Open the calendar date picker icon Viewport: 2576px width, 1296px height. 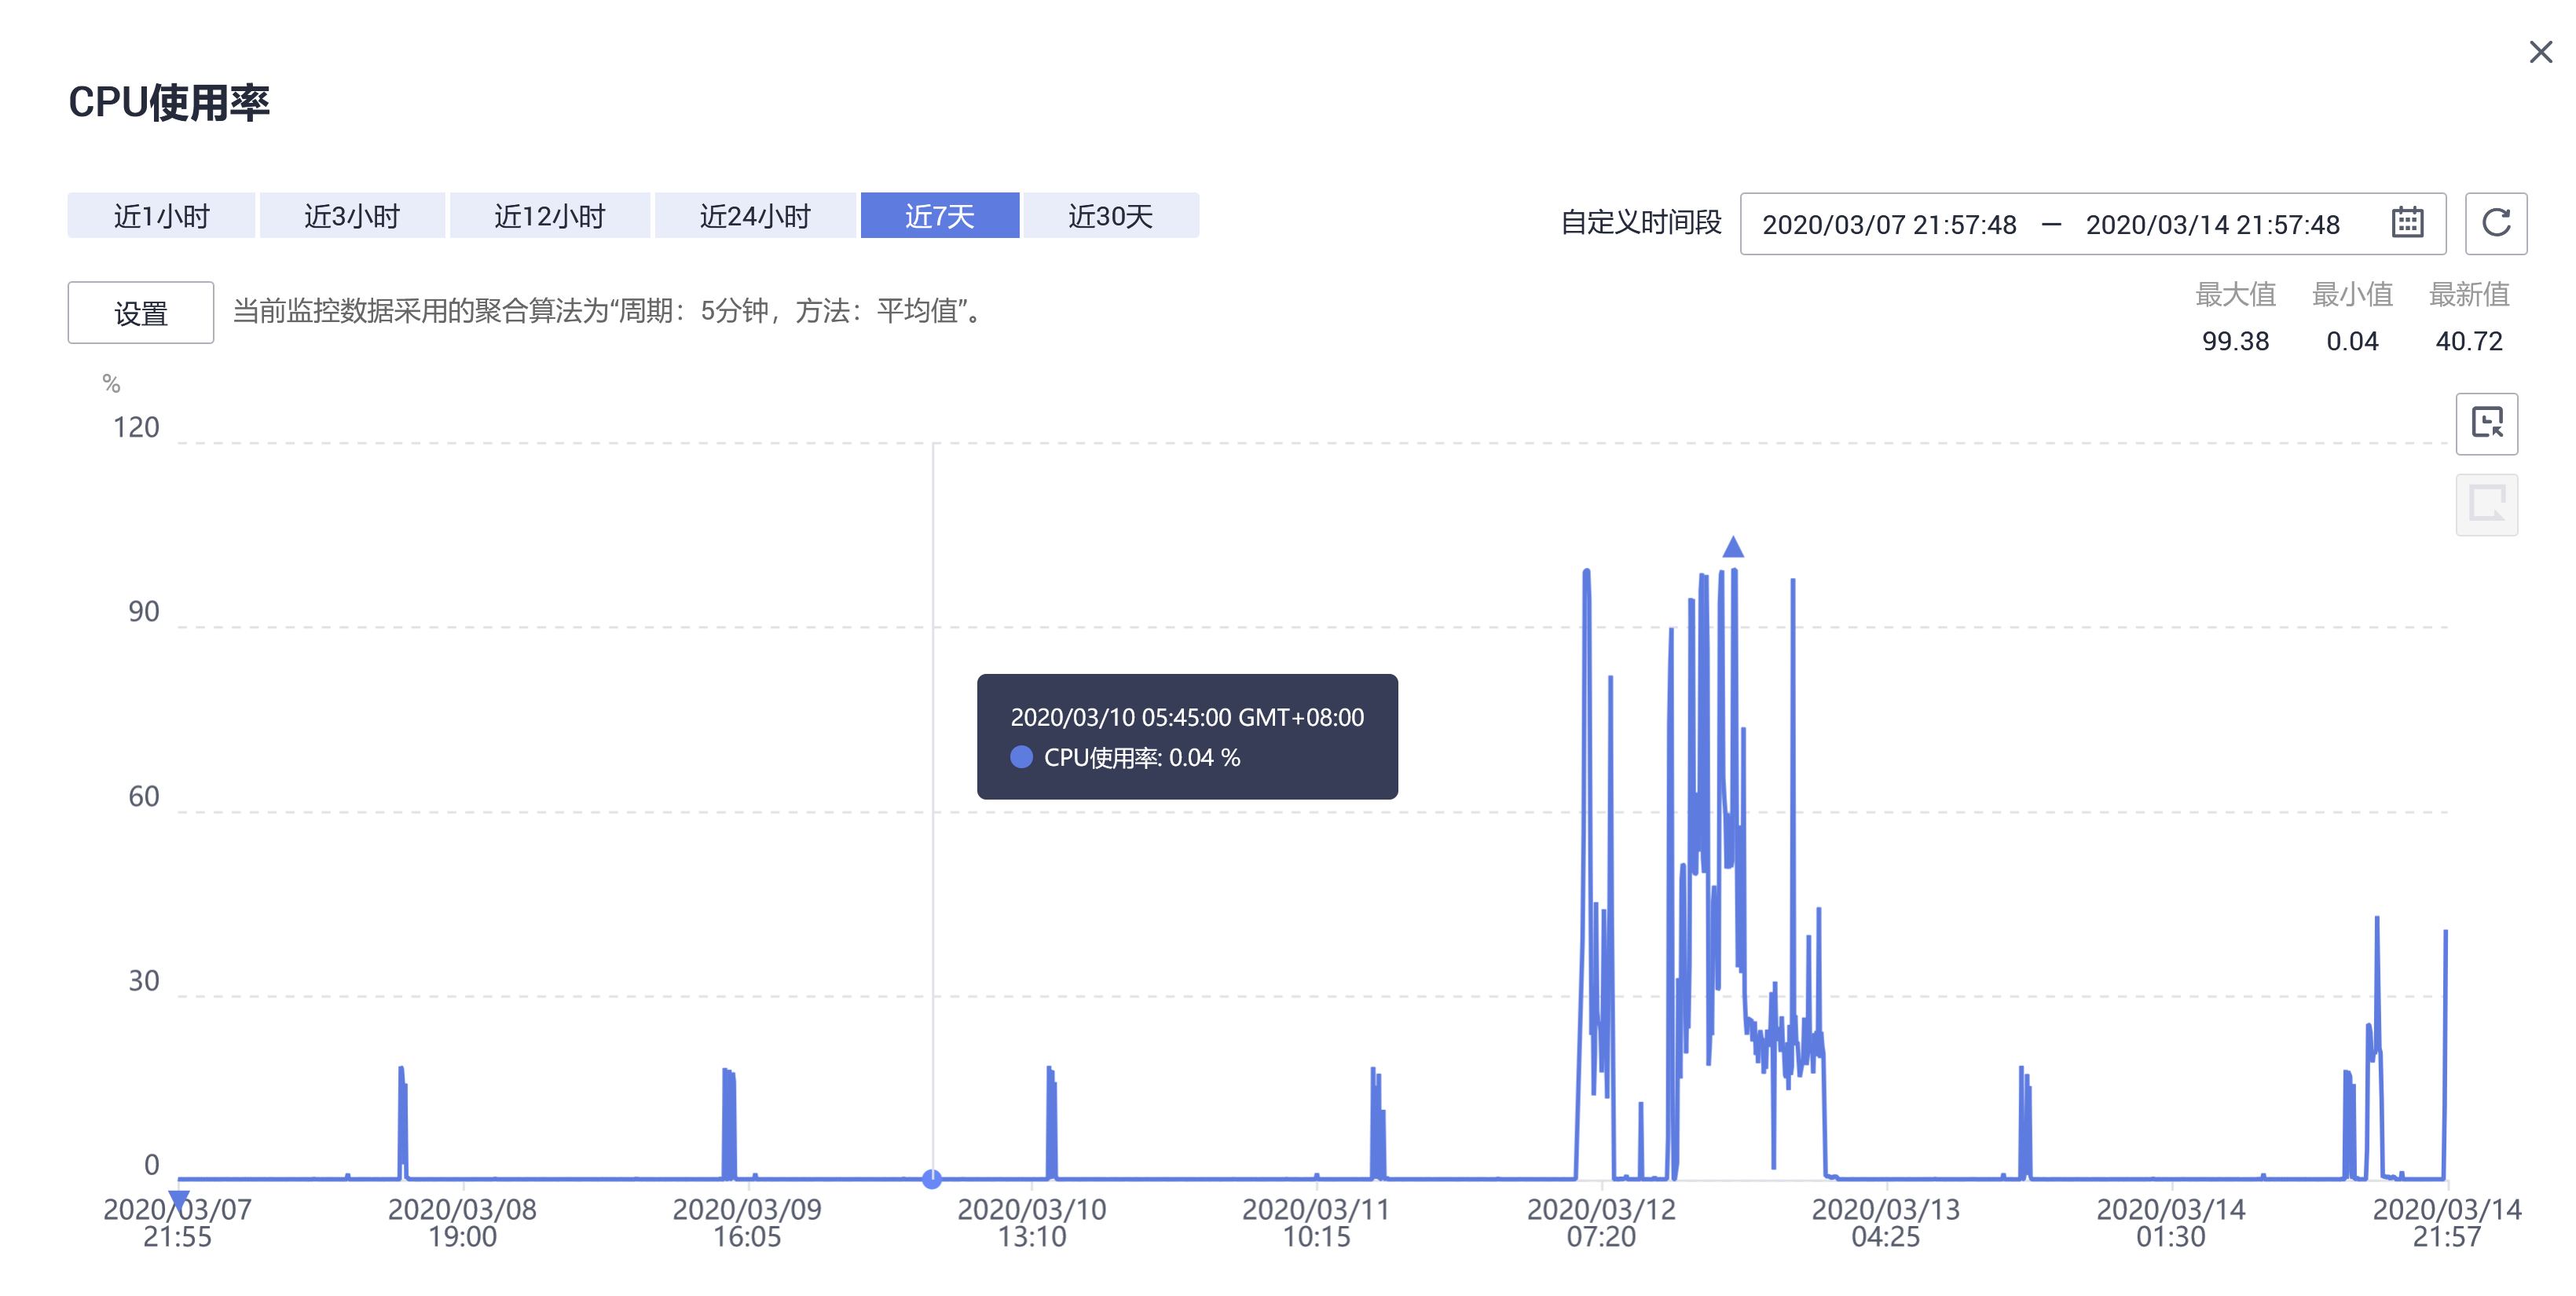tap(2407, 223)
